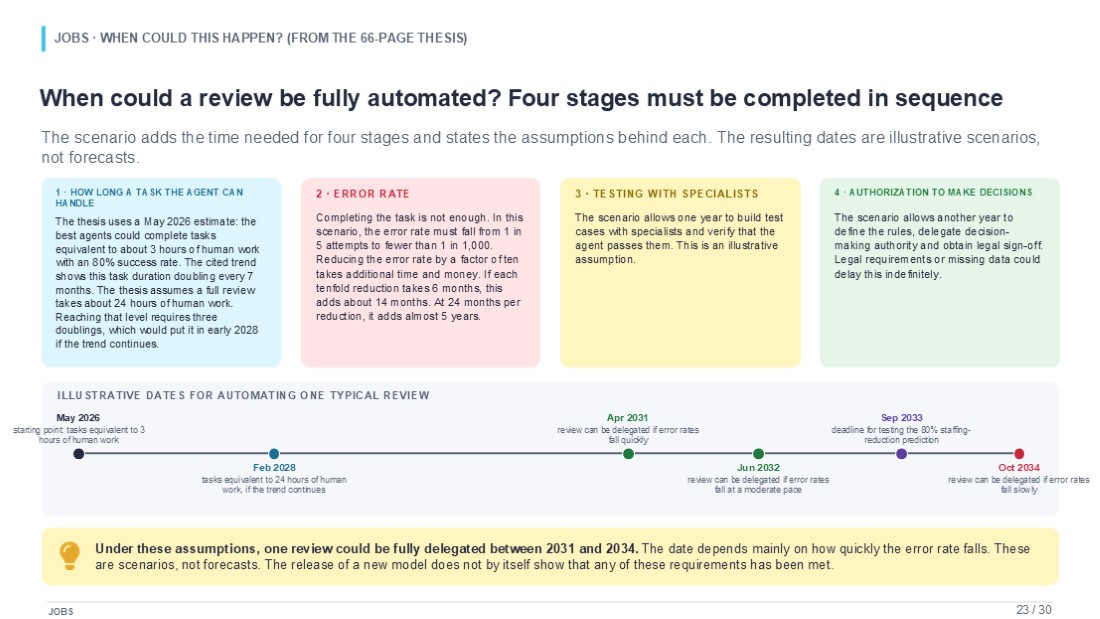
Task: Select the Feb 2028 timeline dot
Action: (x=274, y=454)
